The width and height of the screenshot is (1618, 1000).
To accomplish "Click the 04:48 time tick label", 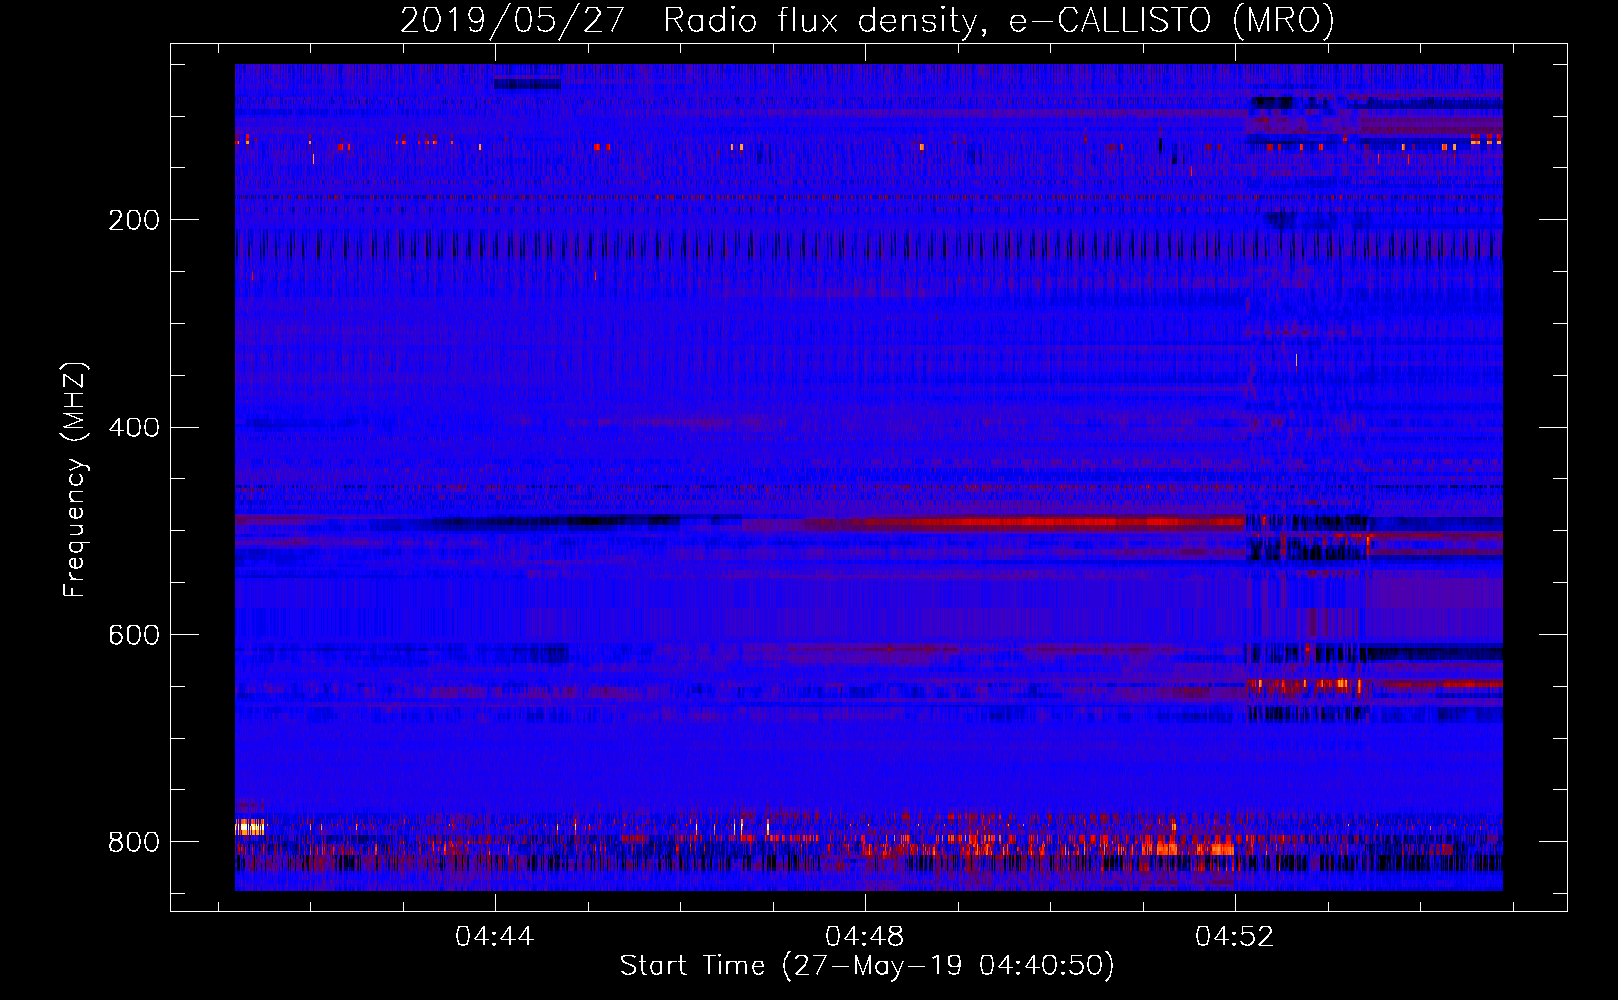I will 864,937.
